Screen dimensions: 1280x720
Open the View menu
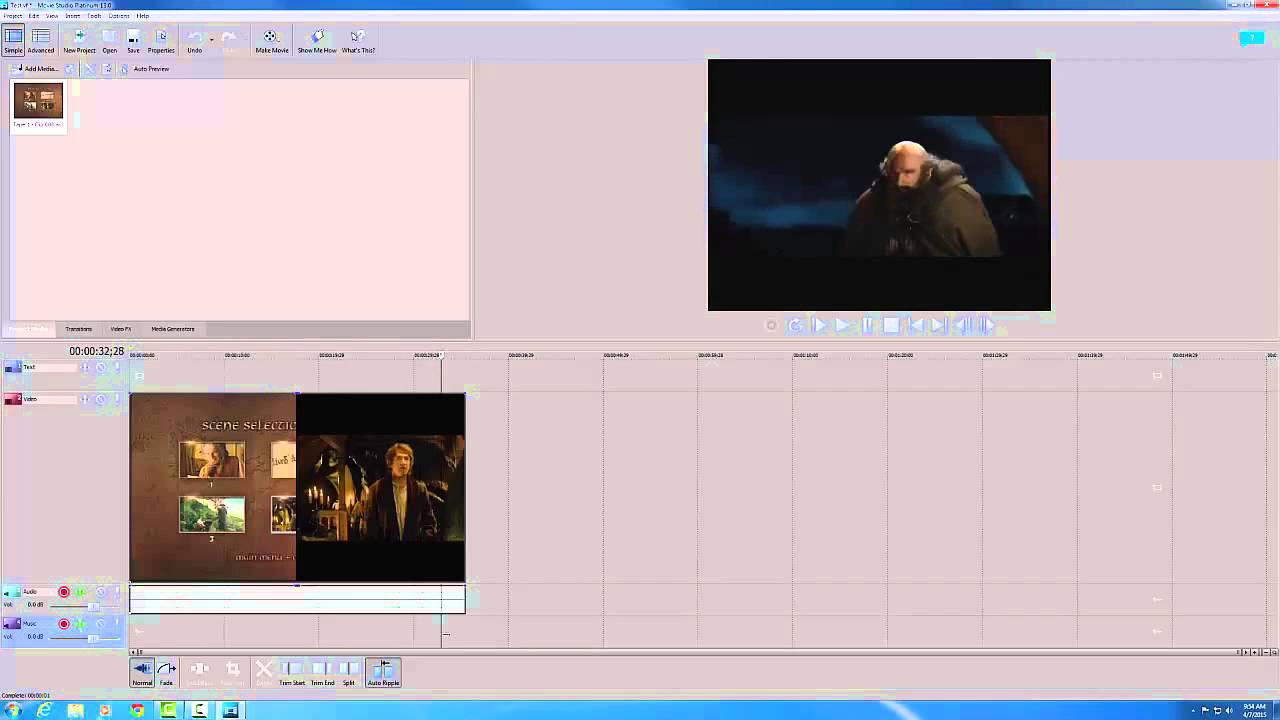pyautogui.click(x=52, y=16)
